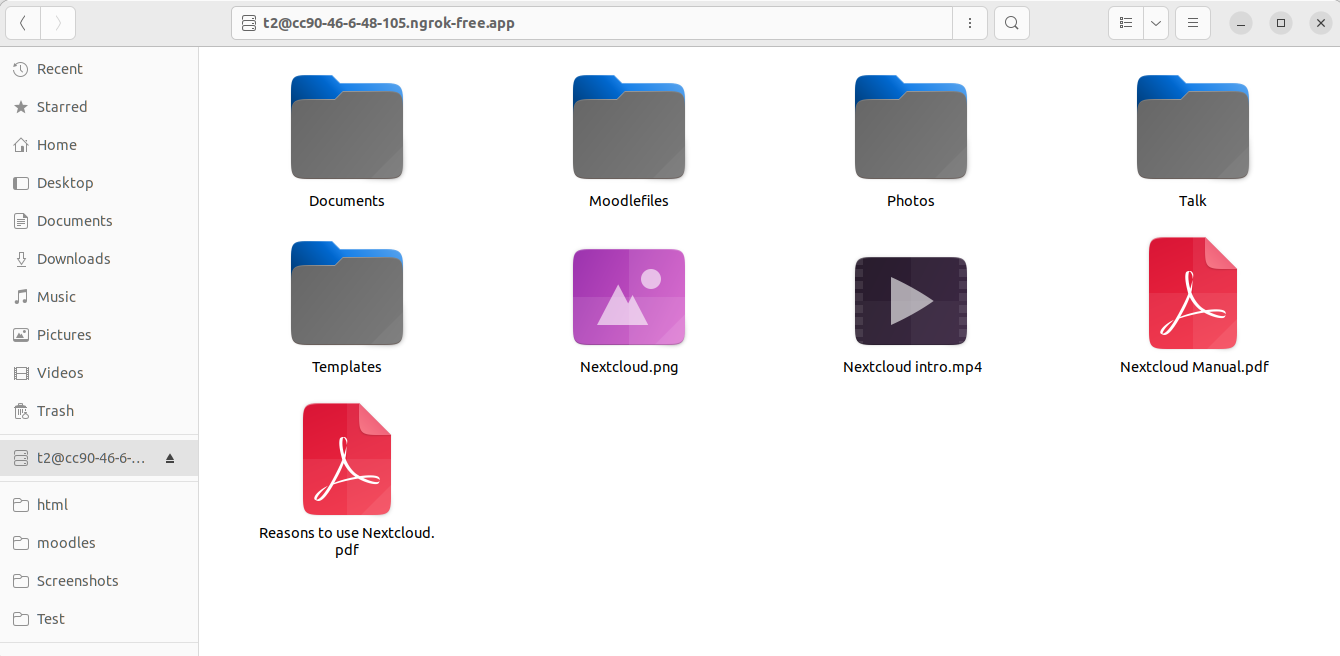The image size is (1340, 656).
Task: Select the t2@cc90-46-6 network location in sidebar
Action: coord(99,459)
